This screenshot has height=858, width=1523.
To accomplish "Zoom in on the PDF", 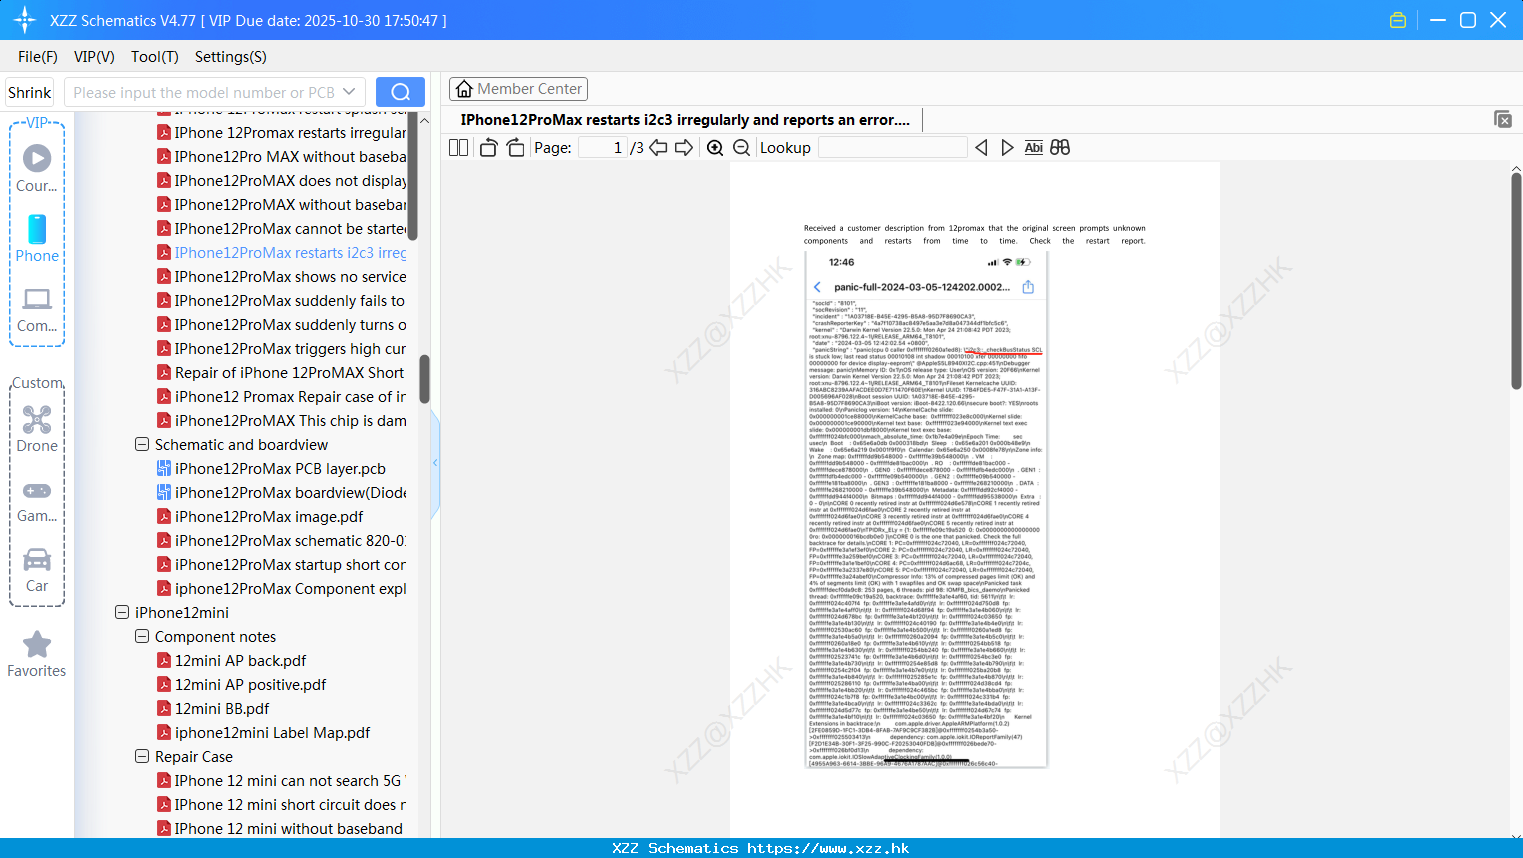I will [715, 148].
